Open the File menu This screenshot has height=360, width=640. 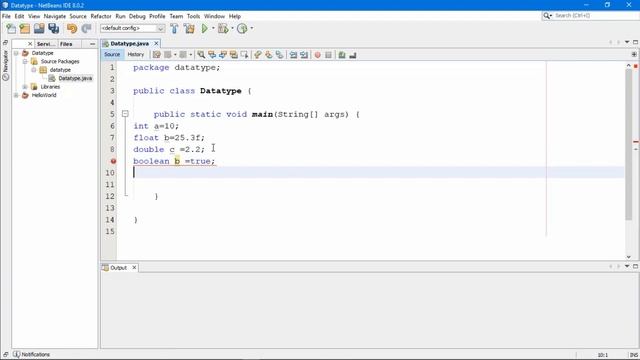point(6,16)
